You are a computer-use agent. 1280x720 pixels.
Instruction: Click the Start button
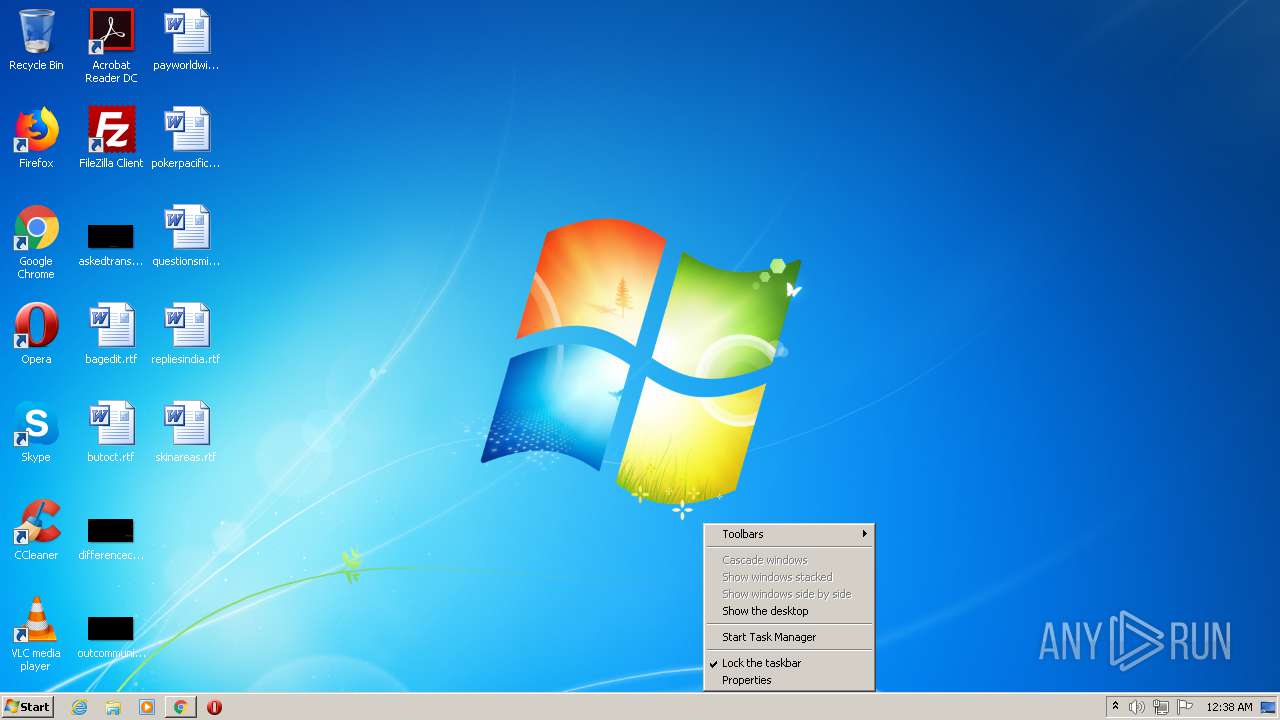coord(28,707)
